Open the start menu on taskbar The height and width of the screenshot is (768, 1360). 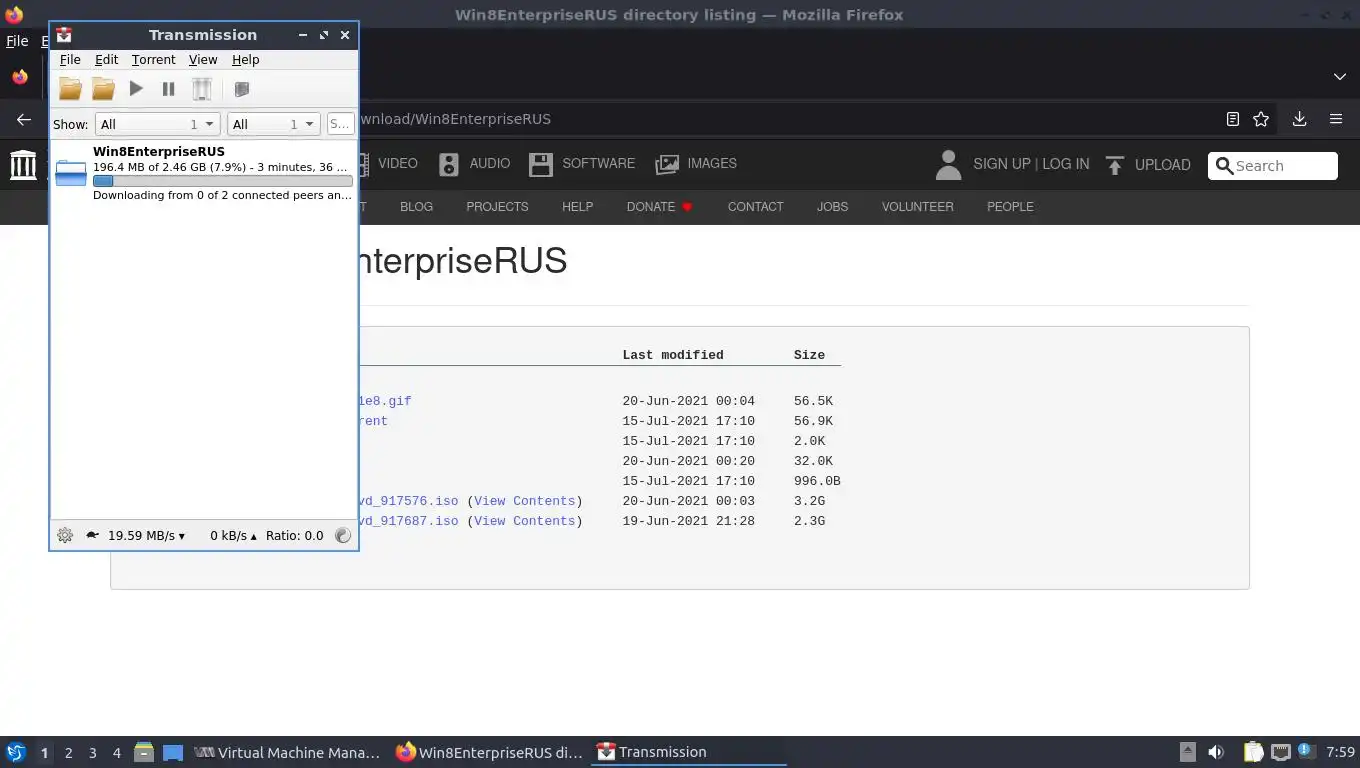tap(15, 752)
